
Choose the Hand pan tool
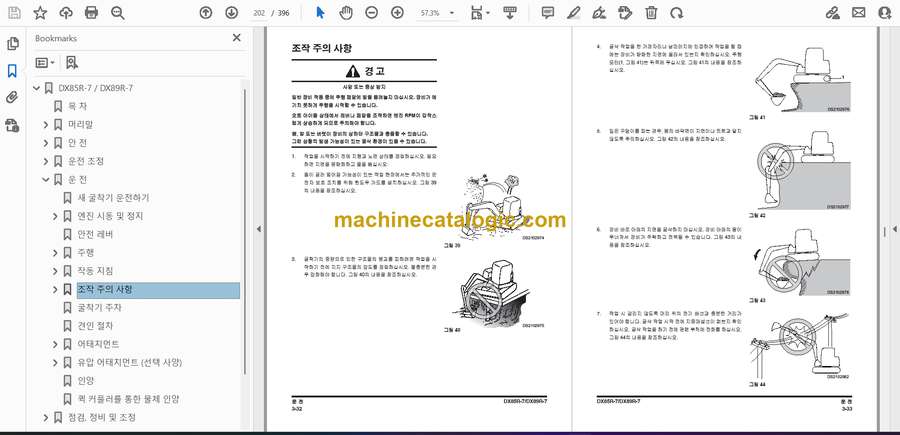point(346,13)
